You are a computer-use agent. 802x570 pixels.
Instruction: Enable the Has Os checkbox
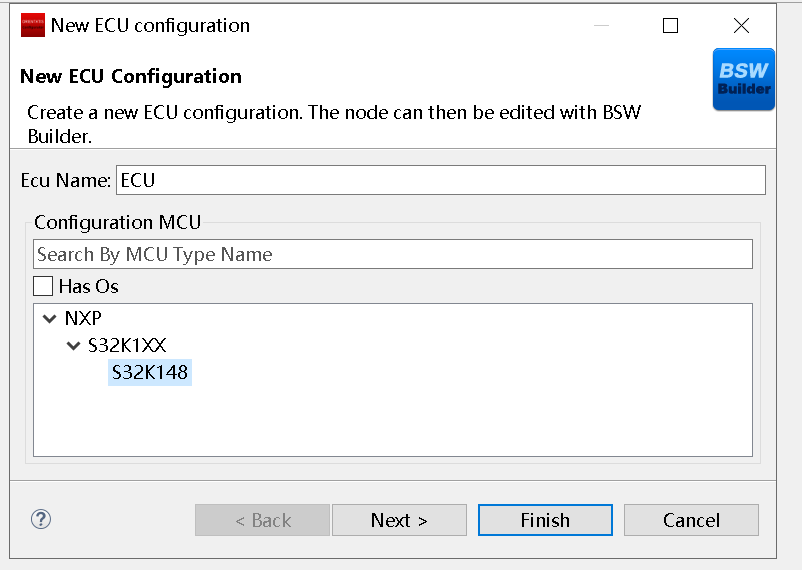(43, 286)
